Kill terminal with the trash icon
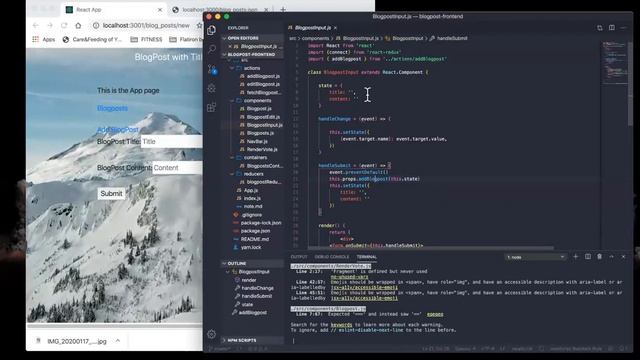640x360 pixels. [600, 257]
